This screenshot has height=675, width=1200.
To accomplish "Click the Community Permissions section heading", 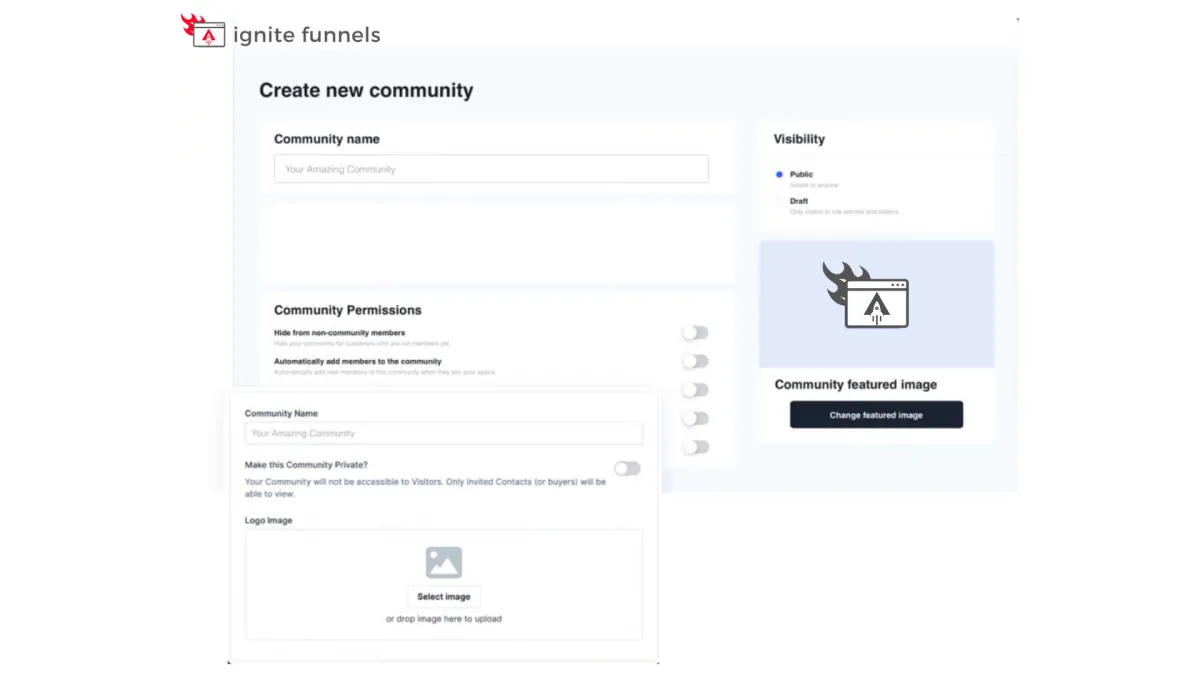I will coord(348,310).
